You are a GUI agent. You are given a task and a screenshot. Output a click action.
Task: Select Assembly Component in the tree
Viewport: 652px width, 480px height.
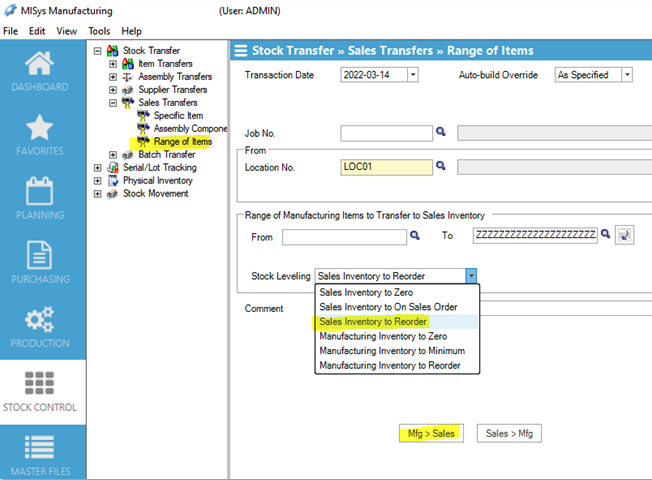click(190, 129)
